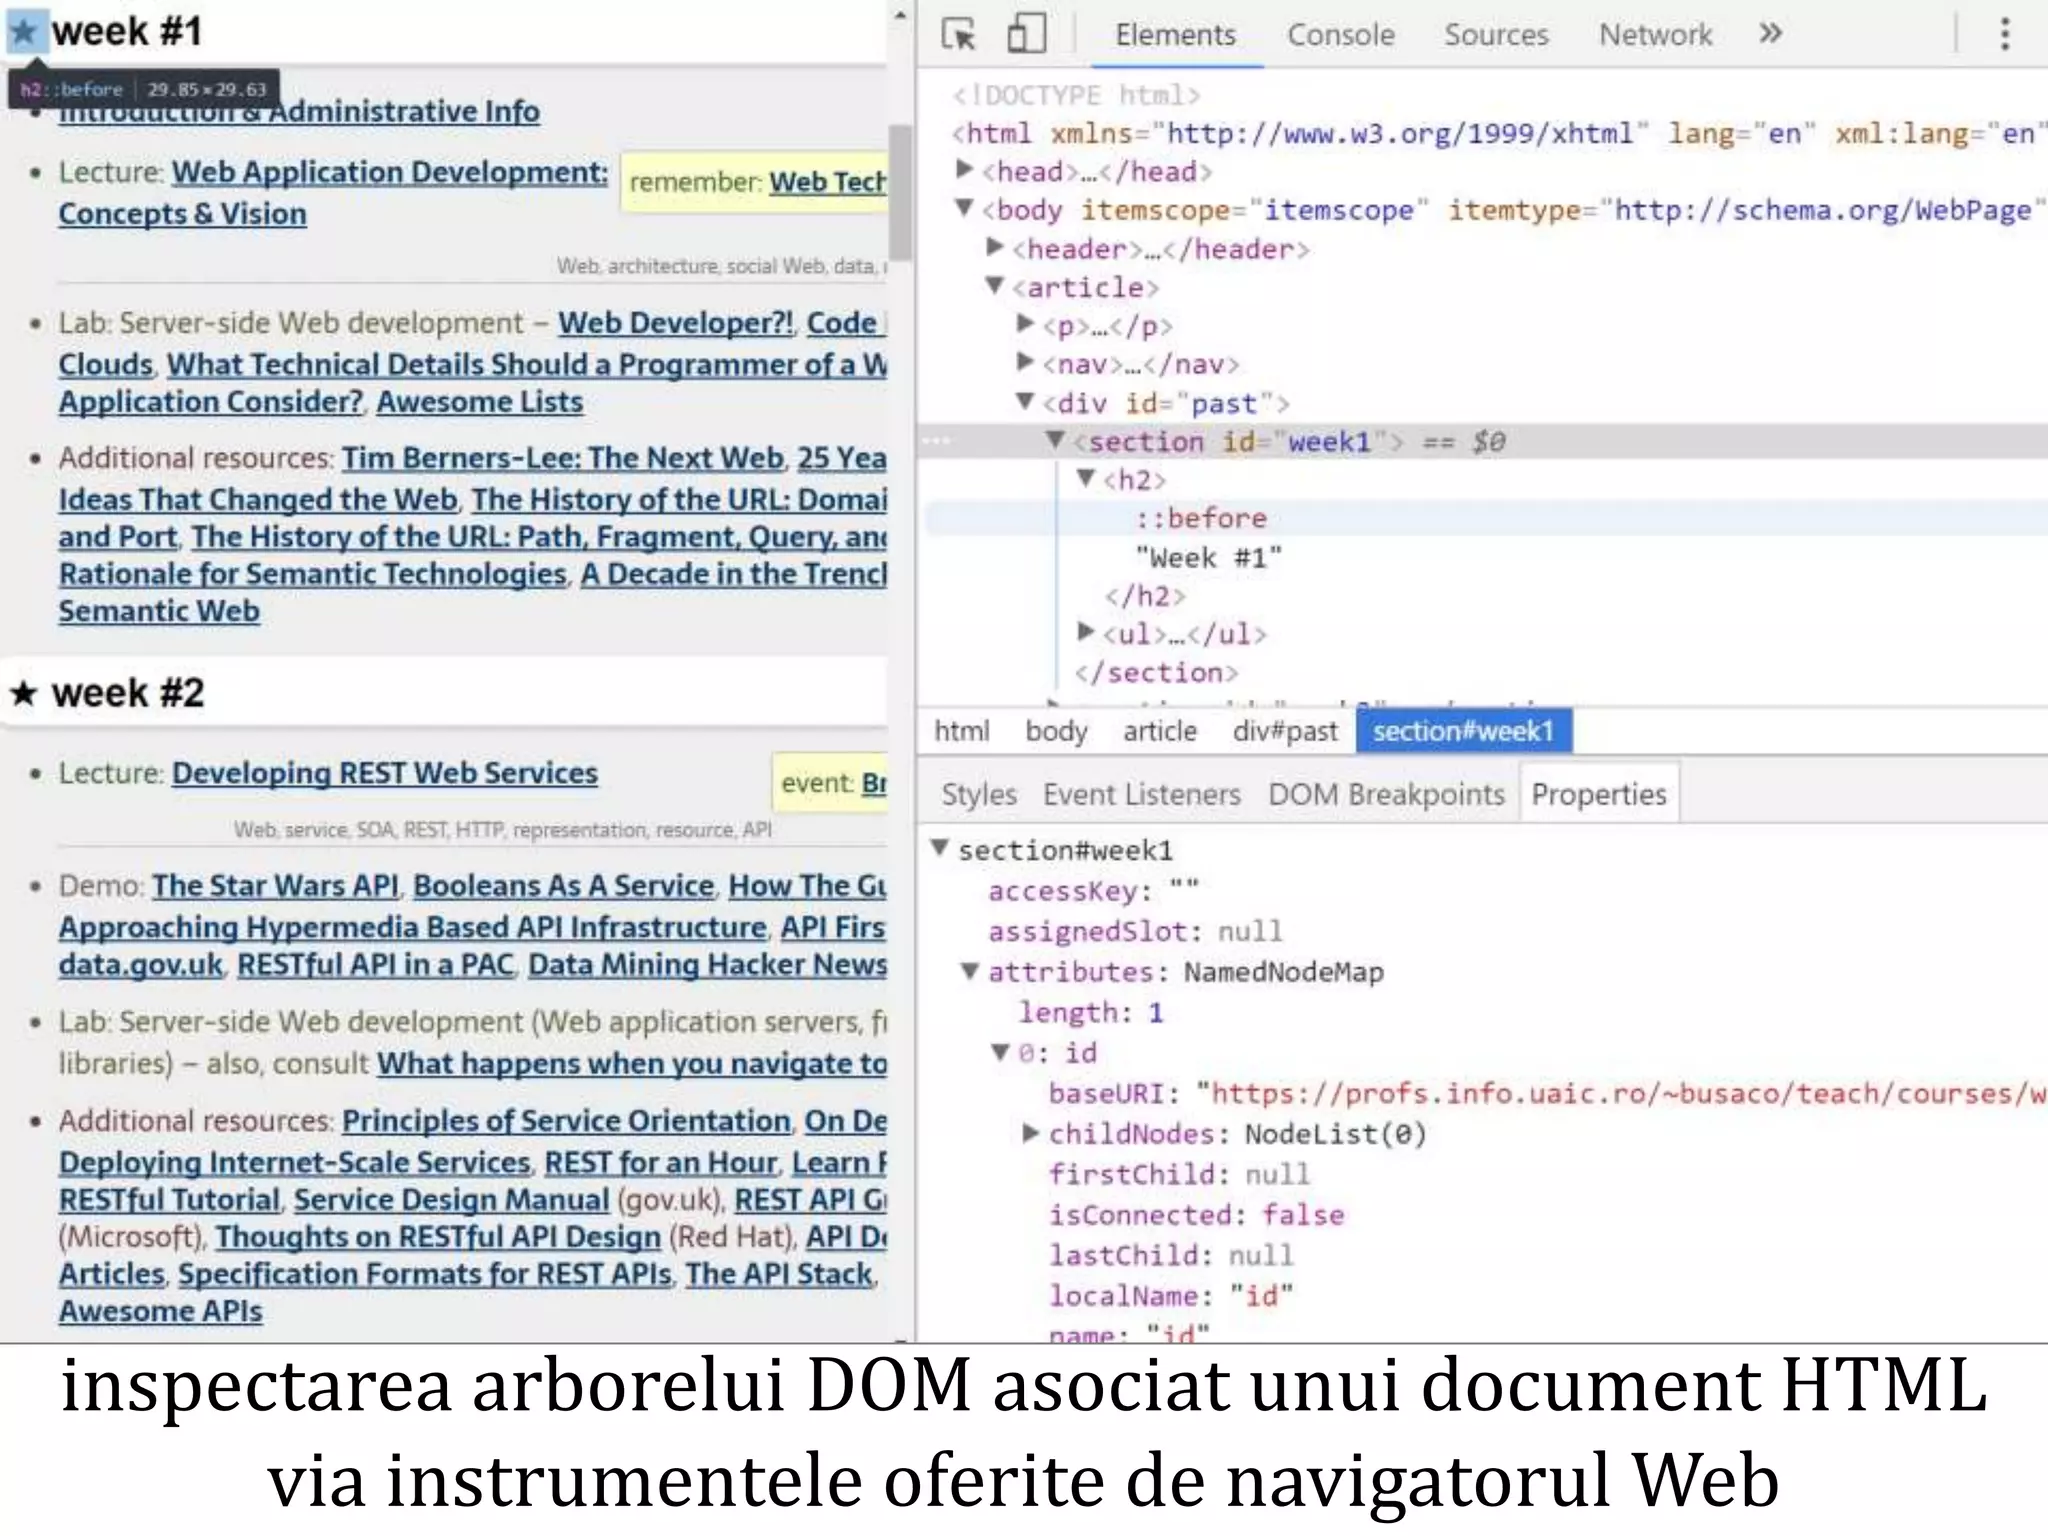Open the Developing REST Web Services link
2048x1536 pixels.
tap(384, 773)
